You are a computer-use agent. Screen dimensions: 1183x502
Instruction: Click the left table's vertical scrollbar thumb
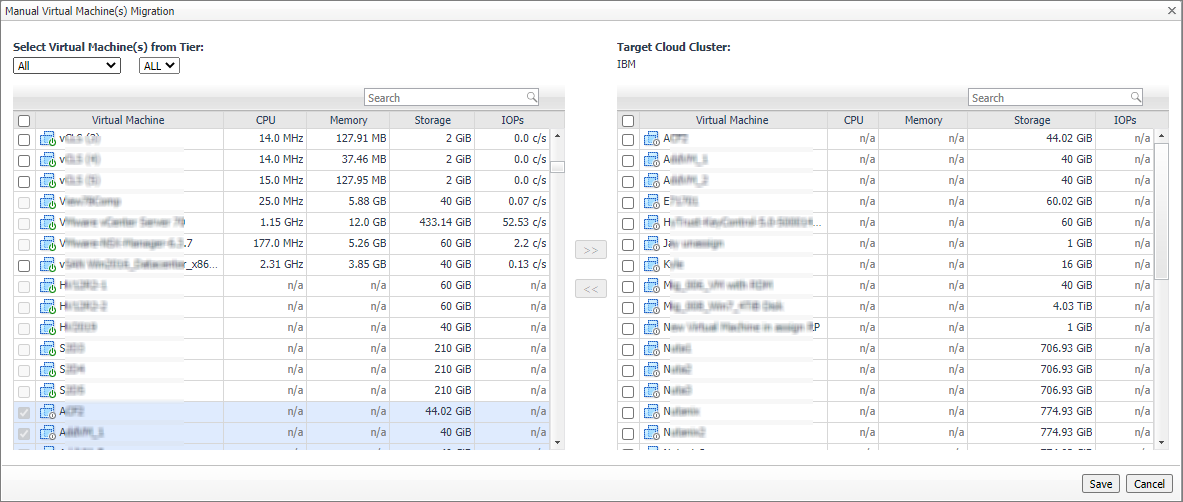557,167
